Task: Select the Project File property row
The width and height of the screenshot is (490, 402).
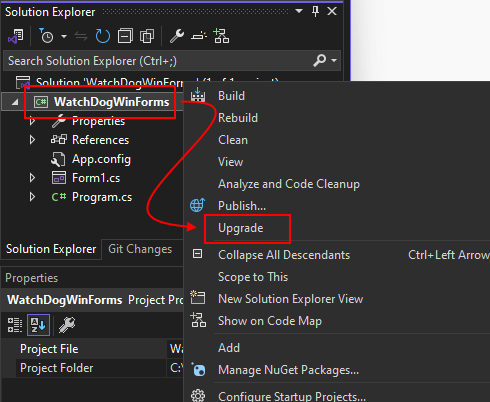Action: [x=92, y=349]
